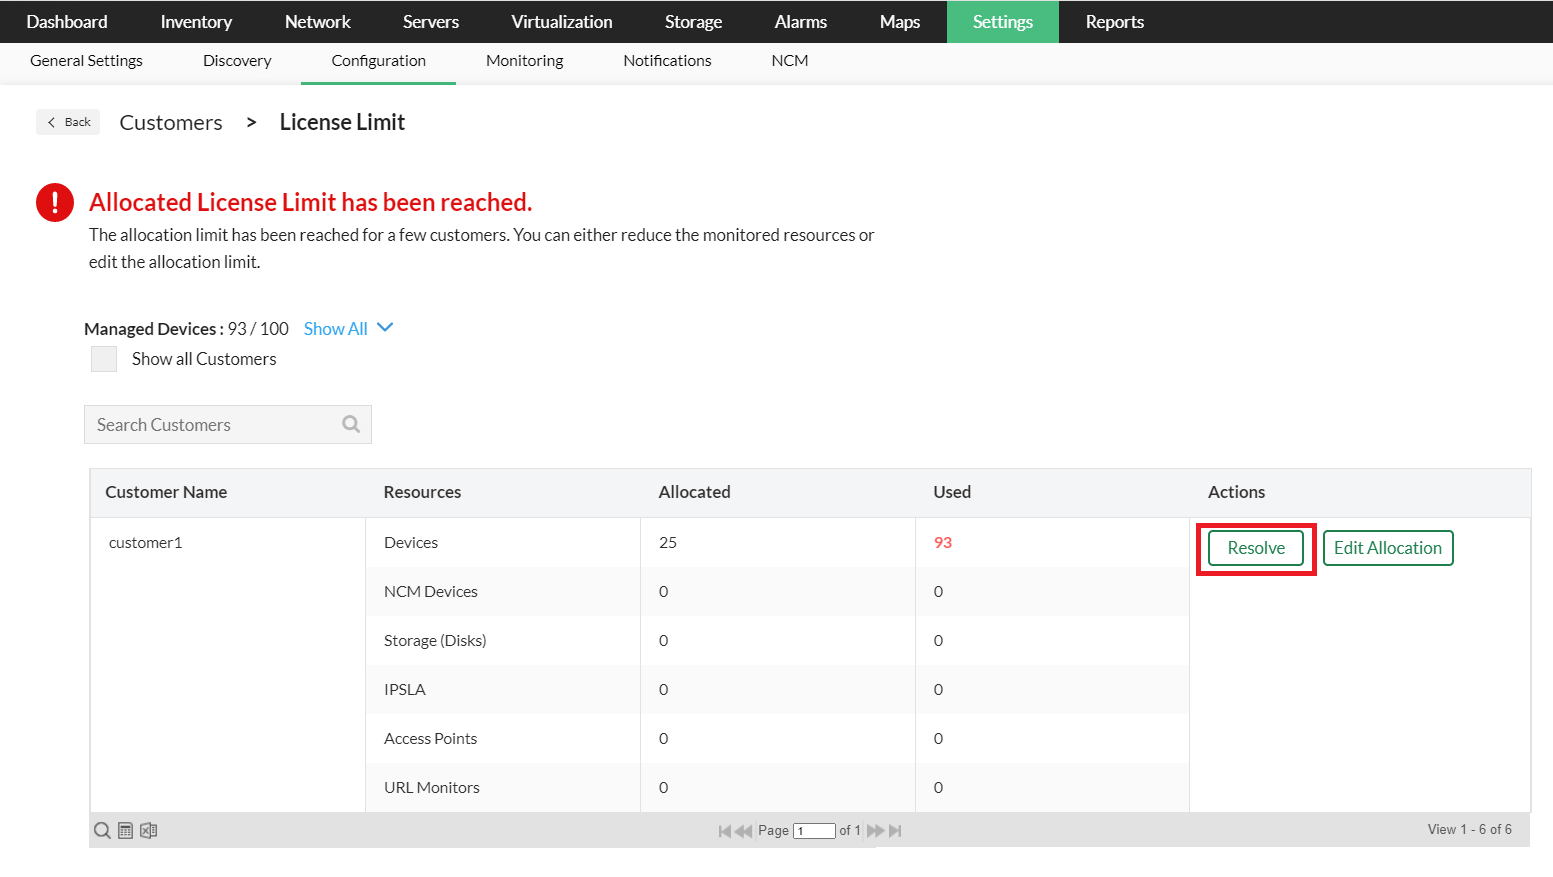The width and height of the screenshot is (1553, 877).
Task: Open the Inventory menu
Action: pyautogui.click(x=196, y=22)
